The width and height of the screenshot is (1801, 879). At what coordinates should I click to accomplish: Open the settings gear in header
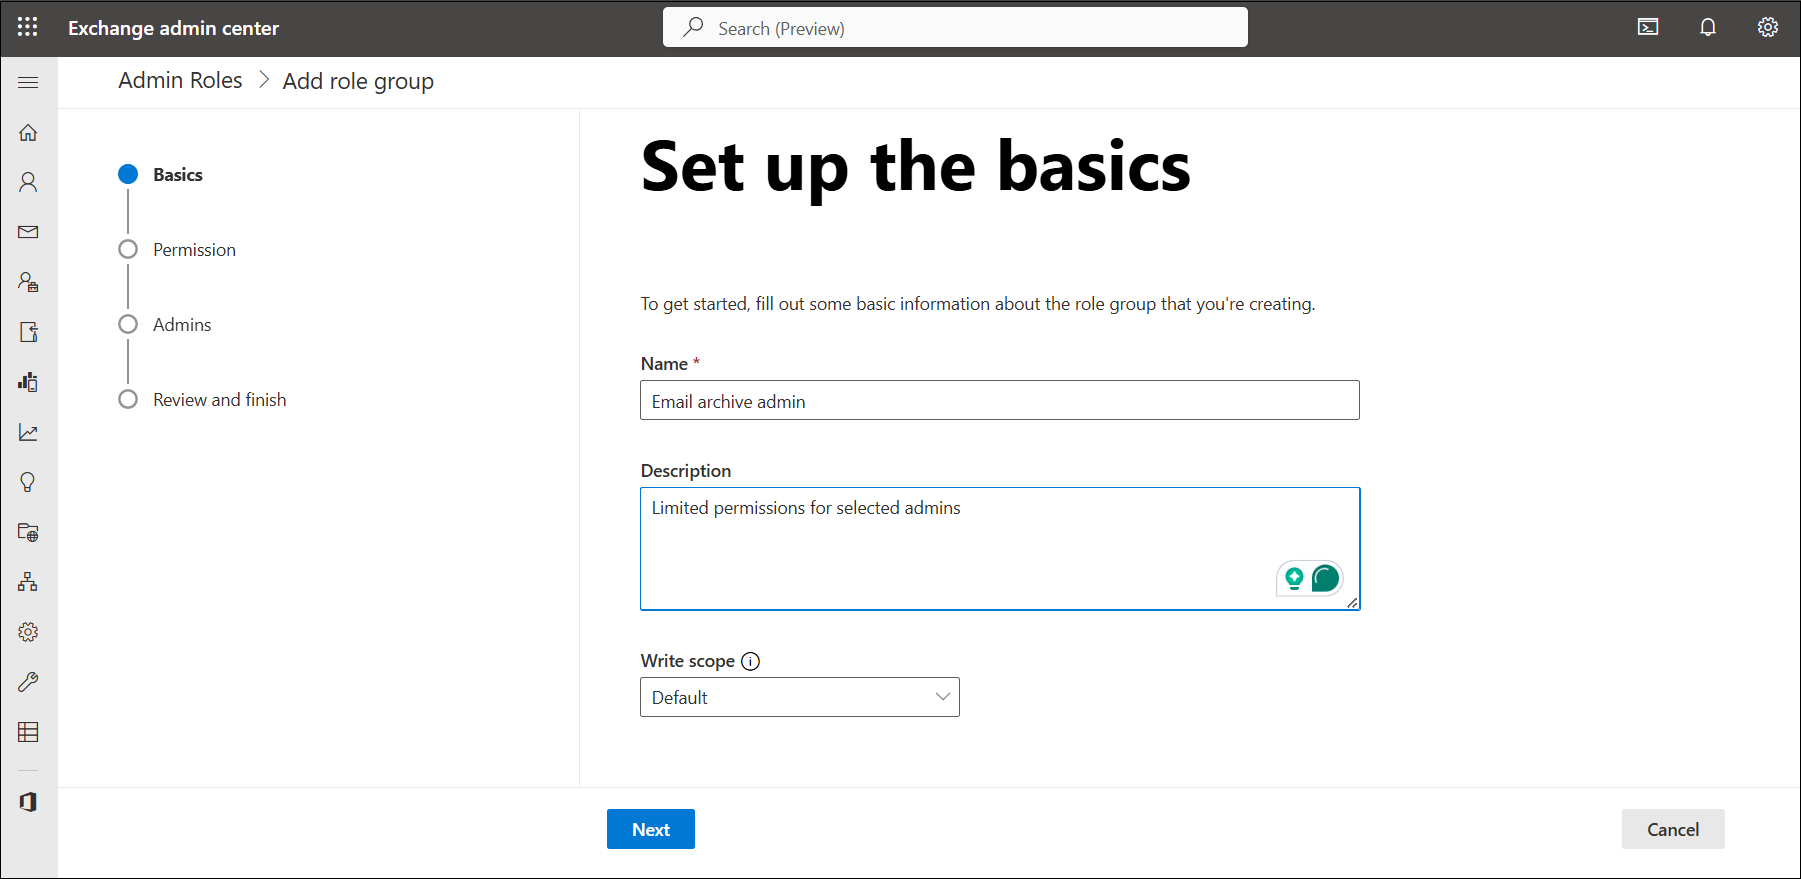1768,27
